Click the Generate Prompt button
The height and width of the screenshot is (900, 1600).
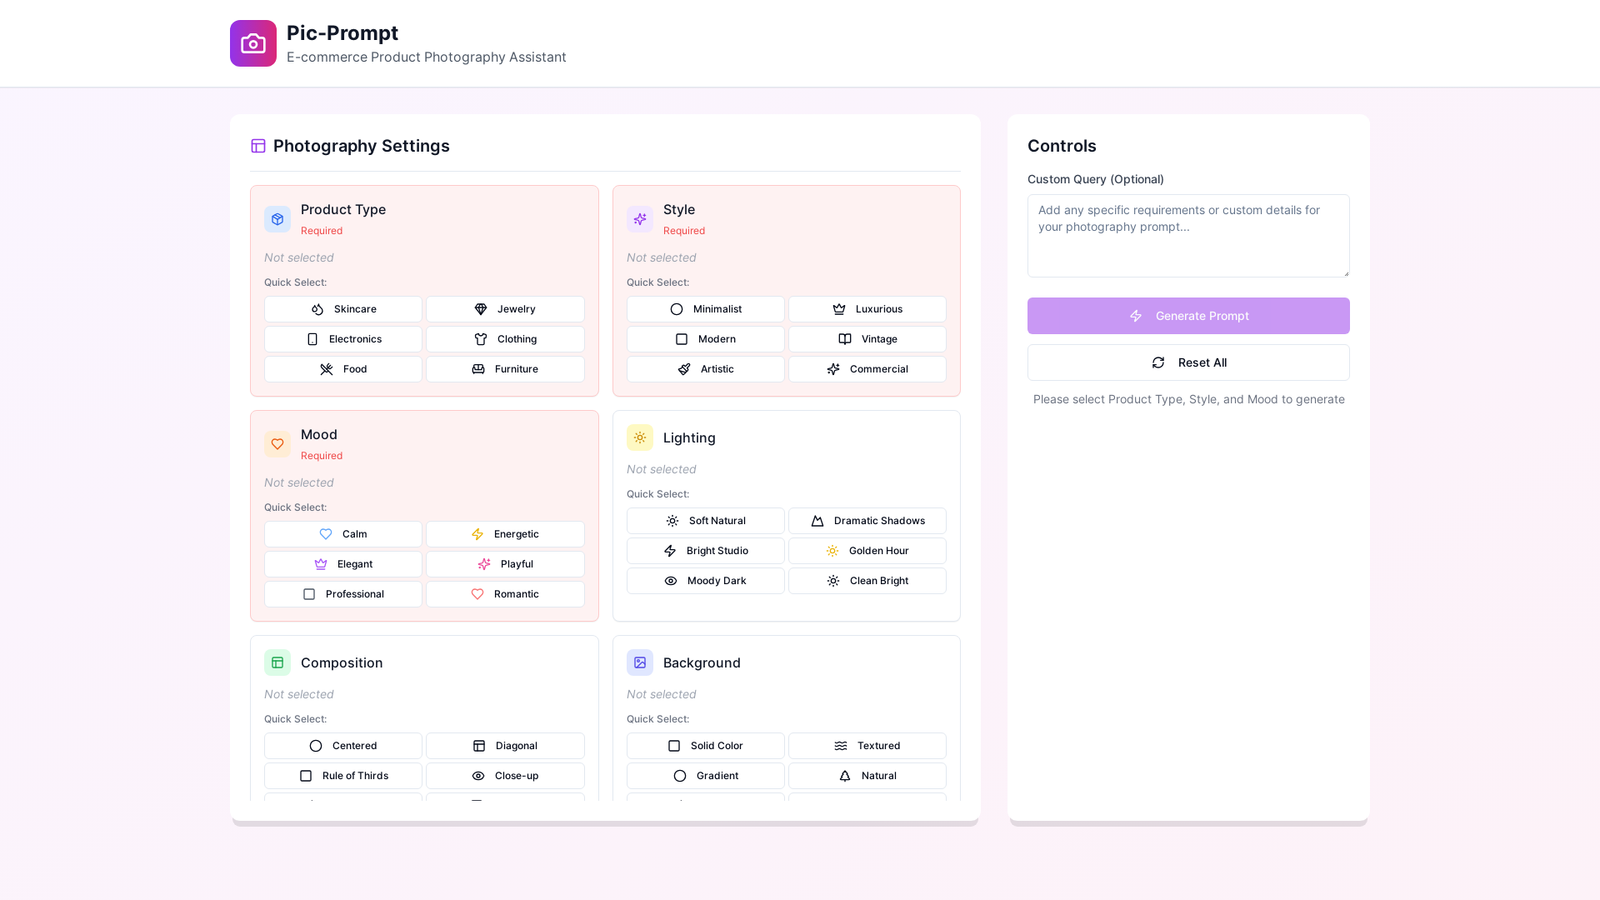1188,316
